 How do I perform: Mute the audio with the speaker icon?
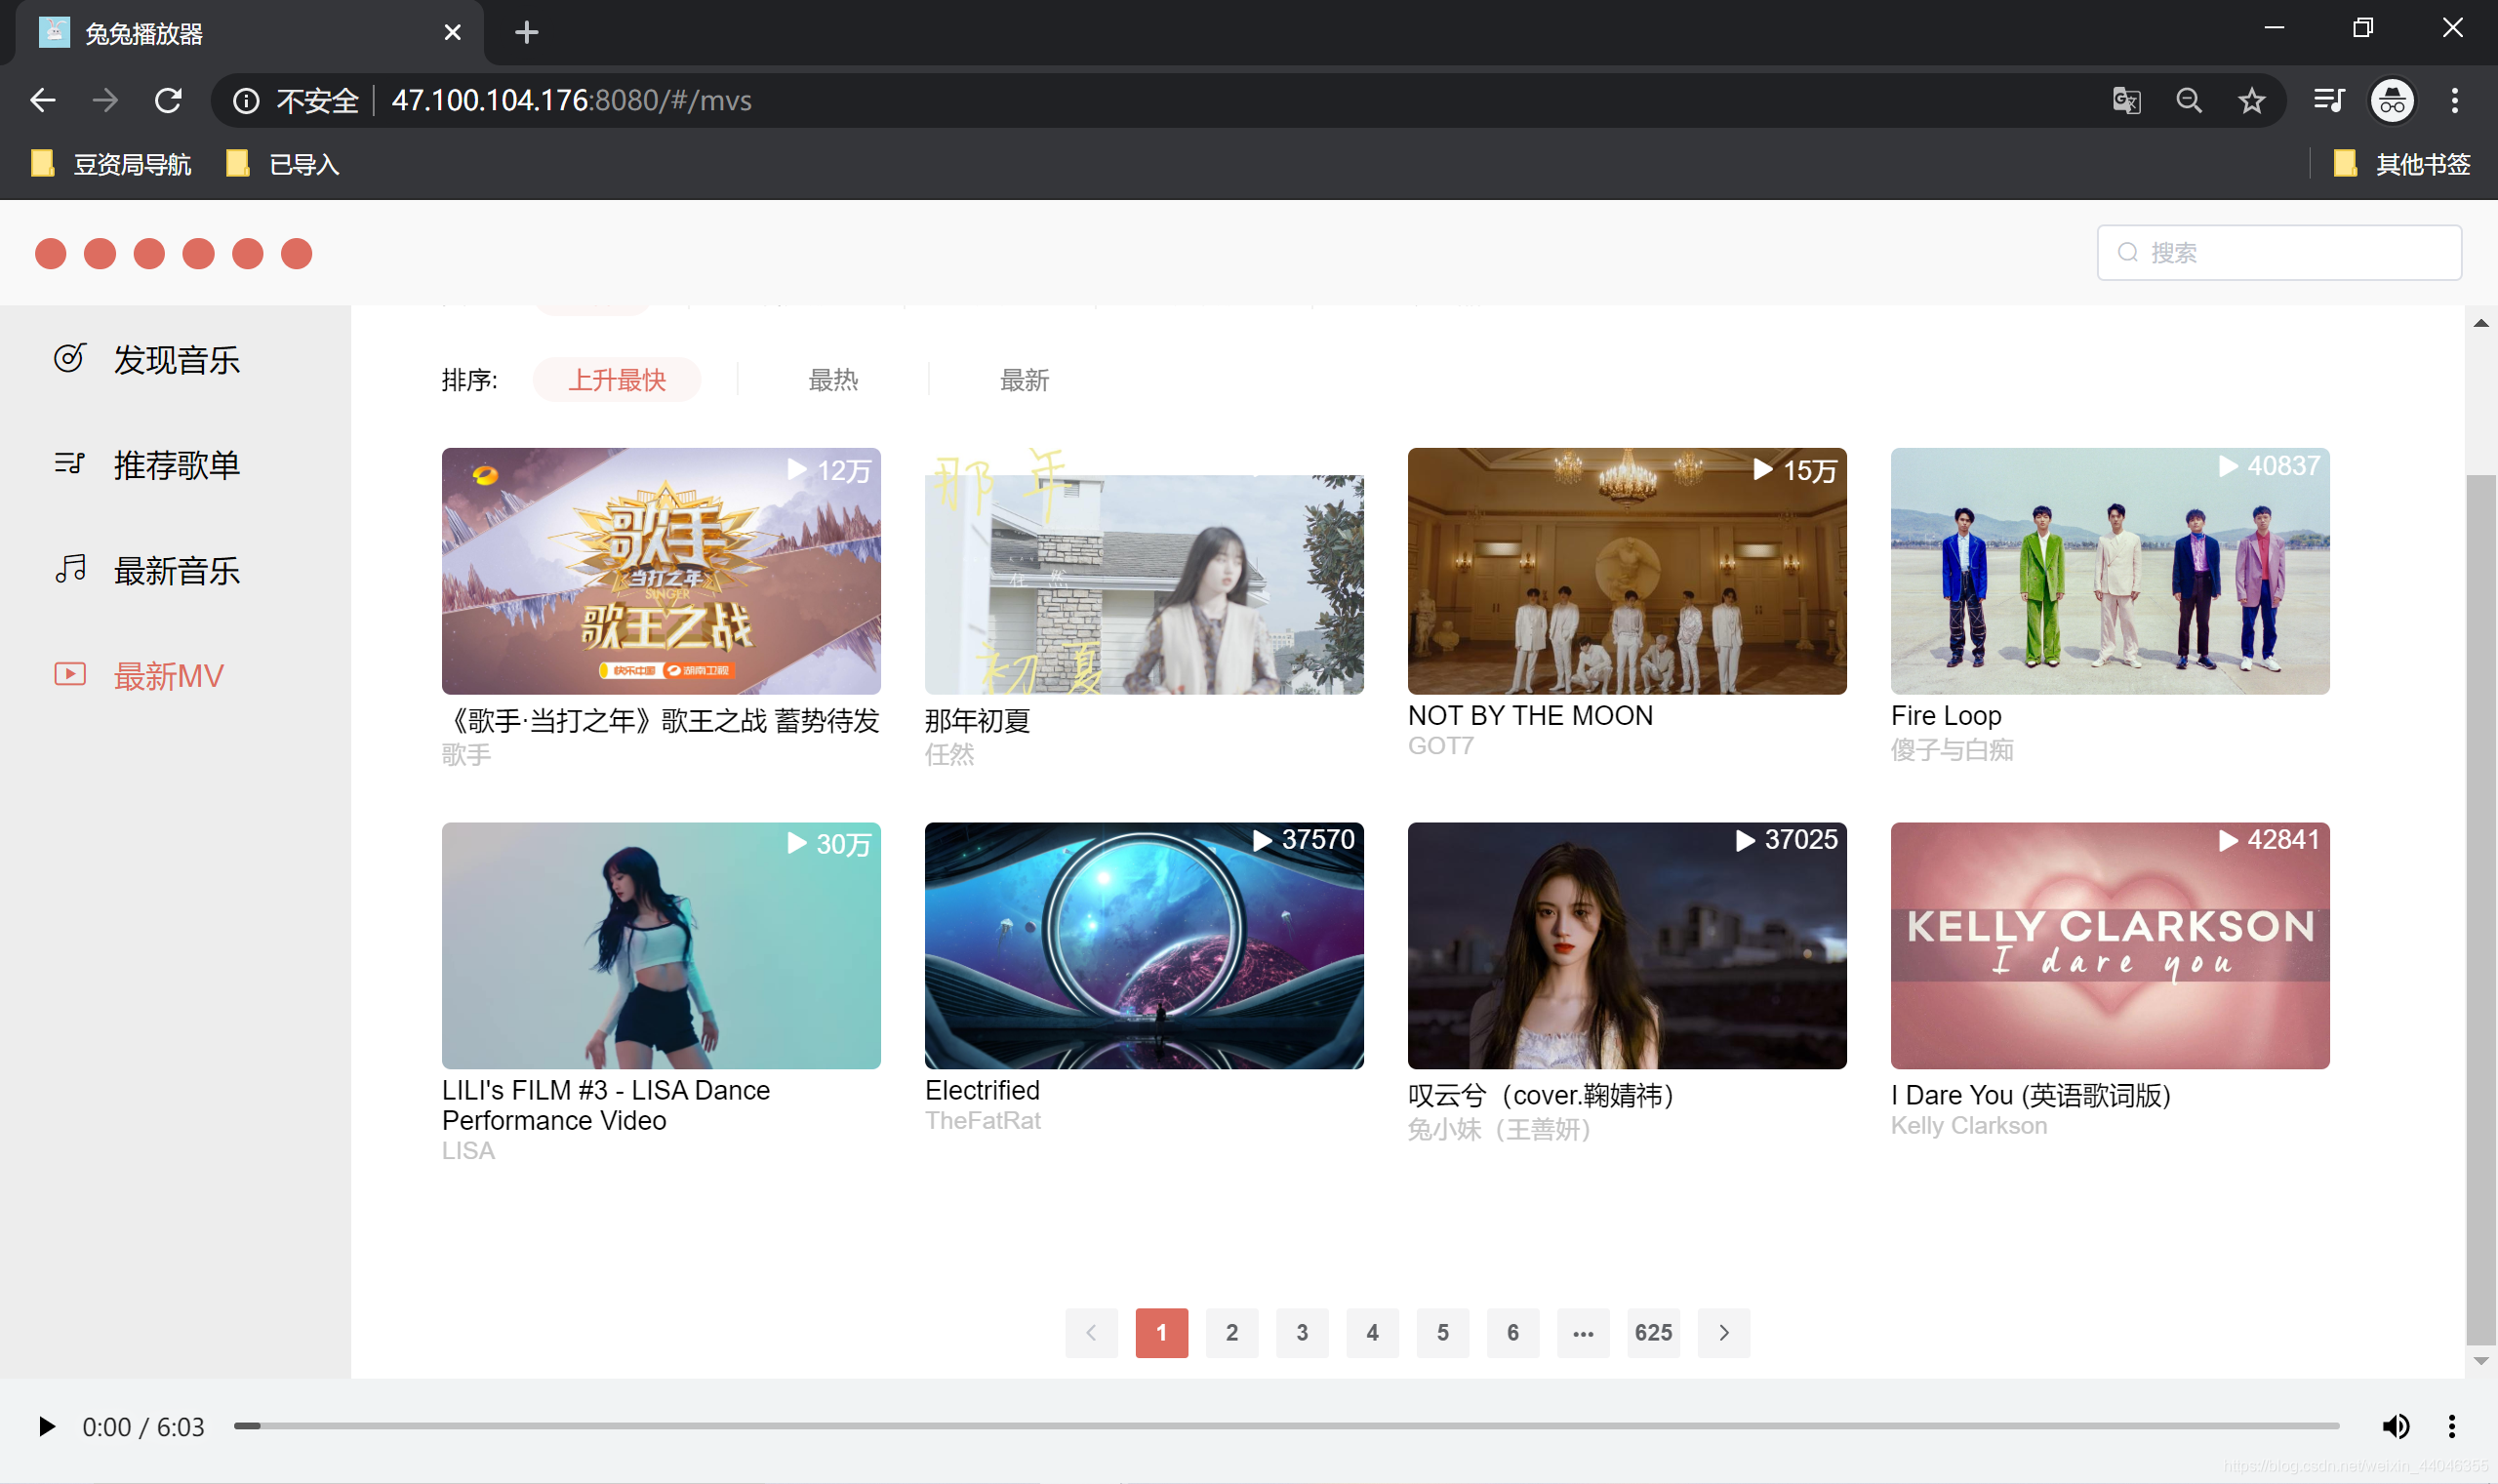point(2395,1426)
